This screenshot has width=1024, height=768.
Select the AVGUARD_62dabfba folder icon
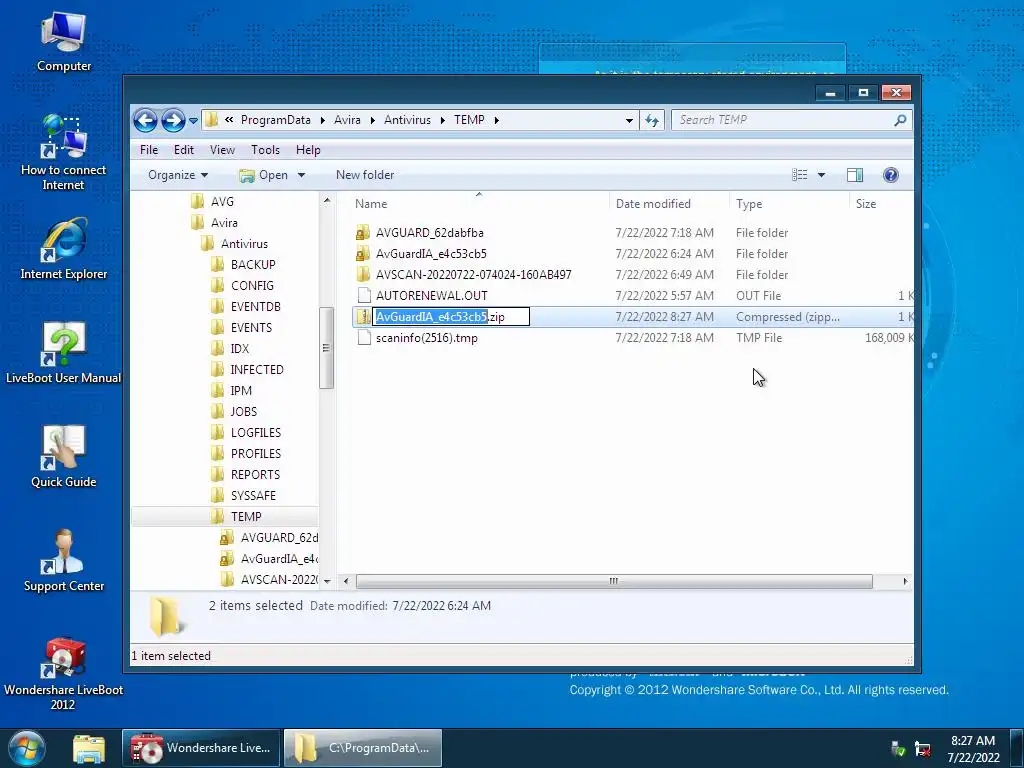363,232
